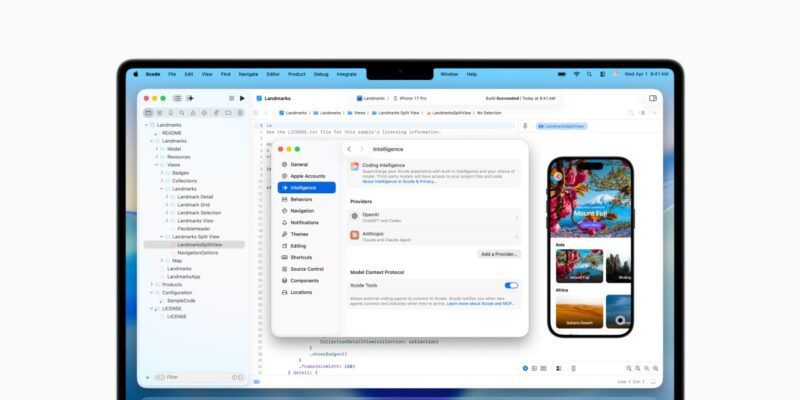Open the Navigate menu
800x400 pixels.
(248, 74)
